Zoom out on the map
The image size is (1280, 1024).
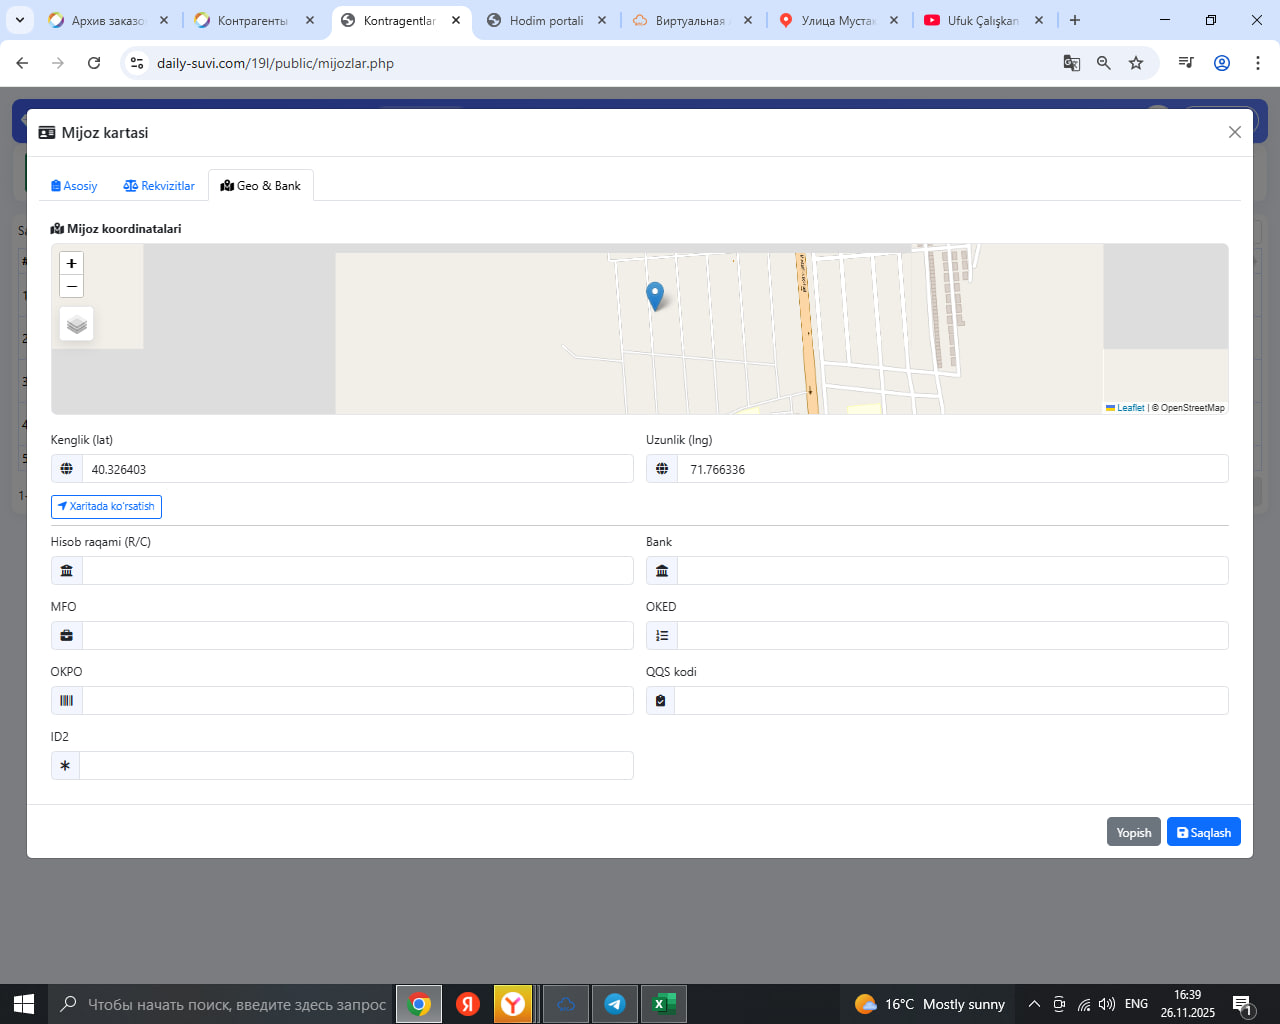(71, 287)
